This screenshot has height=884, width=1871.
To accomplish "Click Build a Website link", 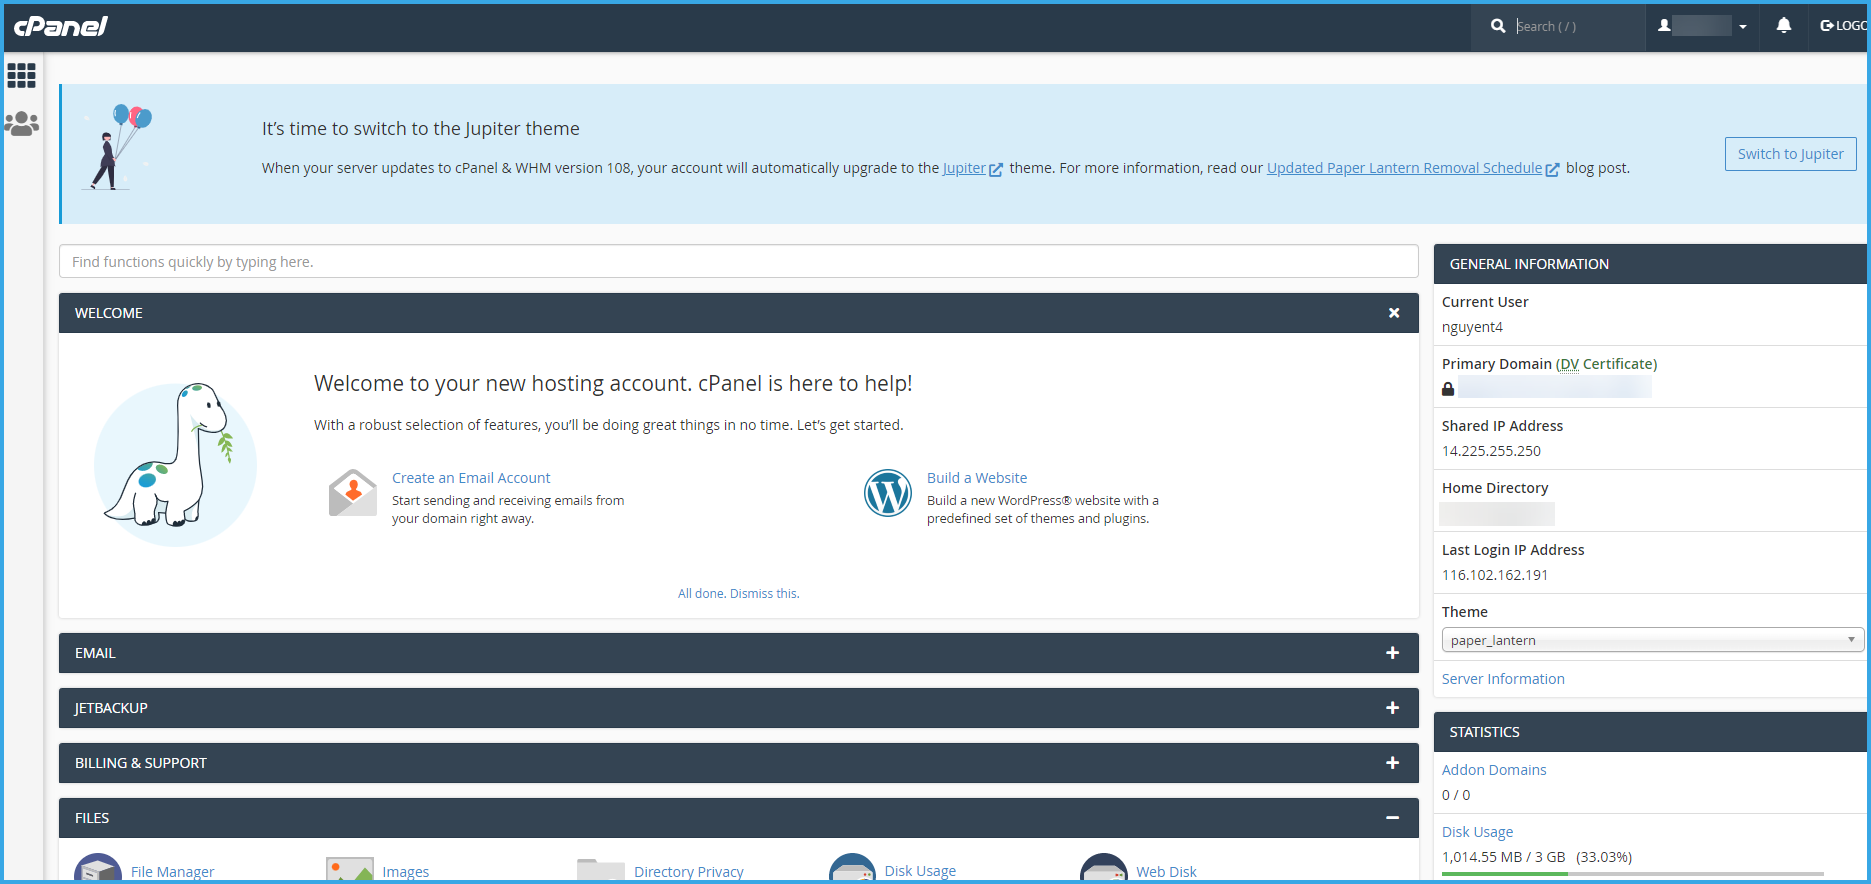I will pyautogui.click(x=977, y=478).
